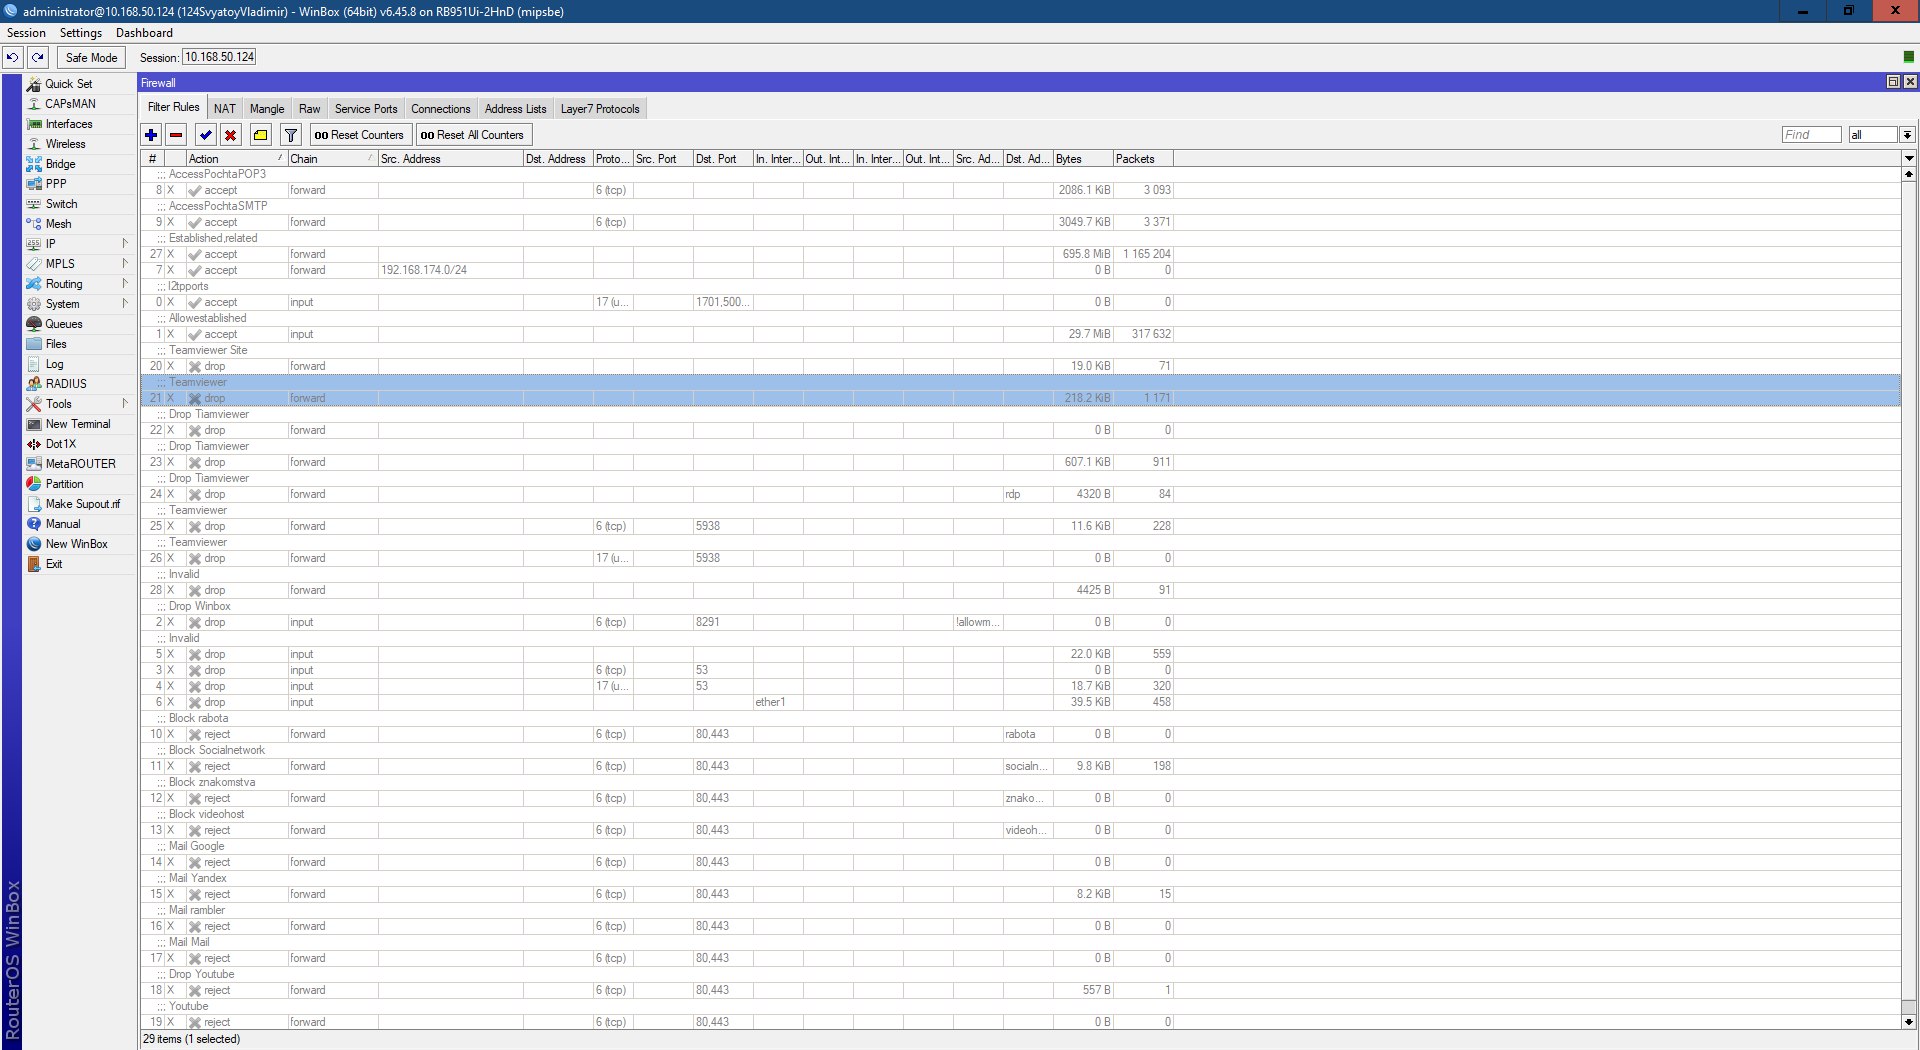Switch to the Mangle tab
Image resolution: width=1920 pixels, height=1050 pixels.
(267, 109)
